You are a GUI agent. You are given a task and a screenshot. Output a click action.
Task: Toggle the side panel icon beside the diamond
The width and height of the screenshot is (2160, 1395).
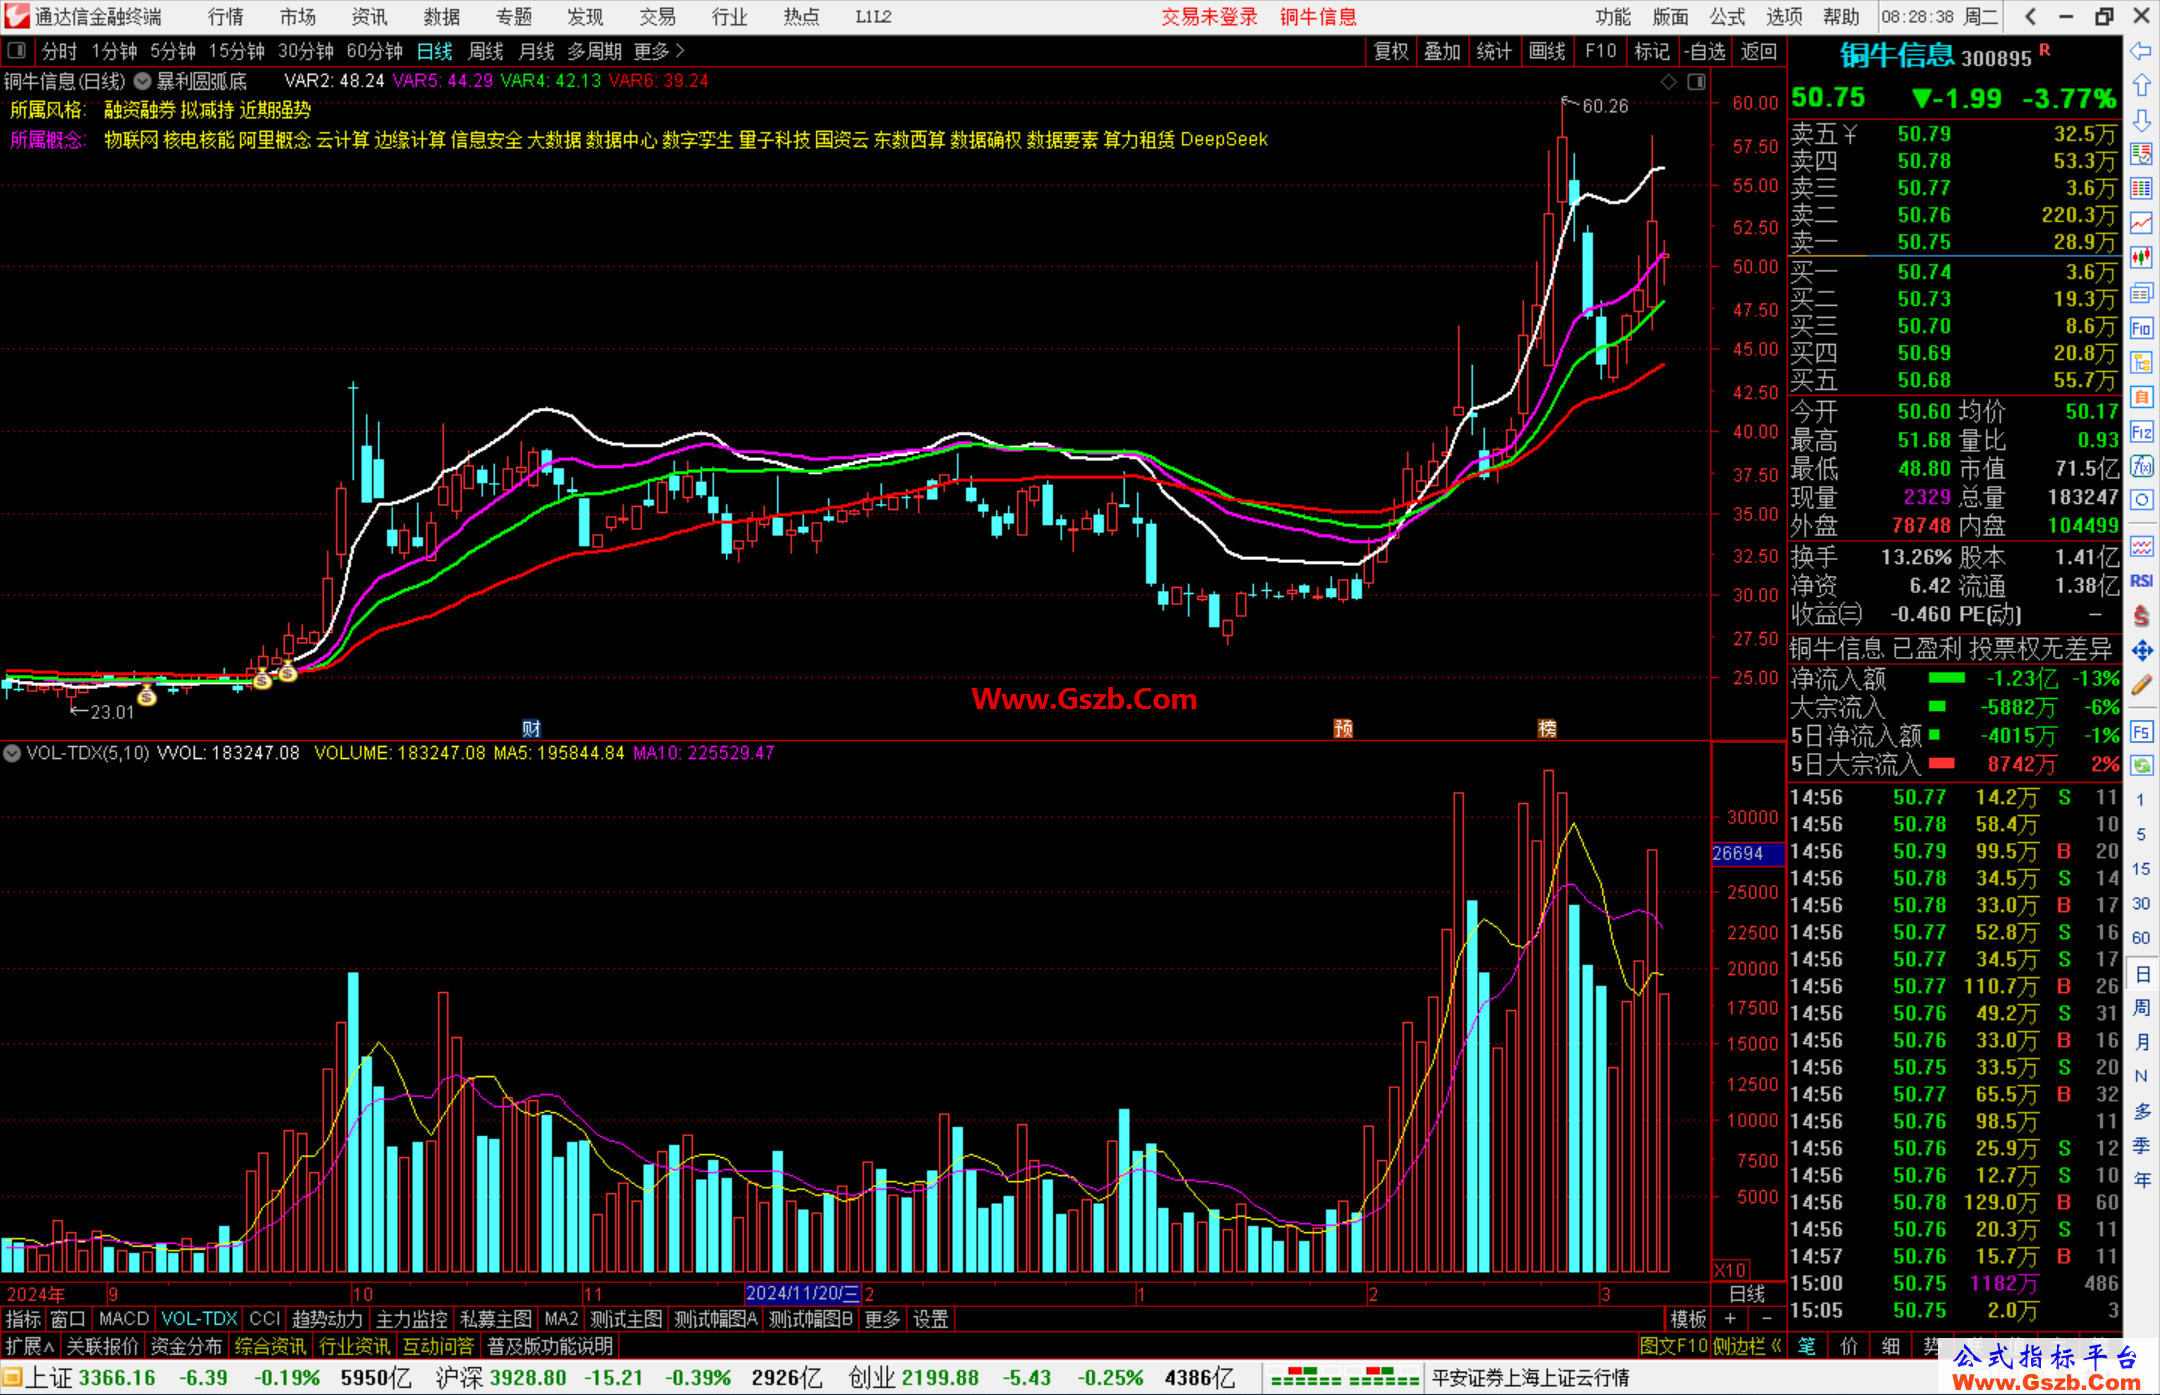pos(1696,82)
